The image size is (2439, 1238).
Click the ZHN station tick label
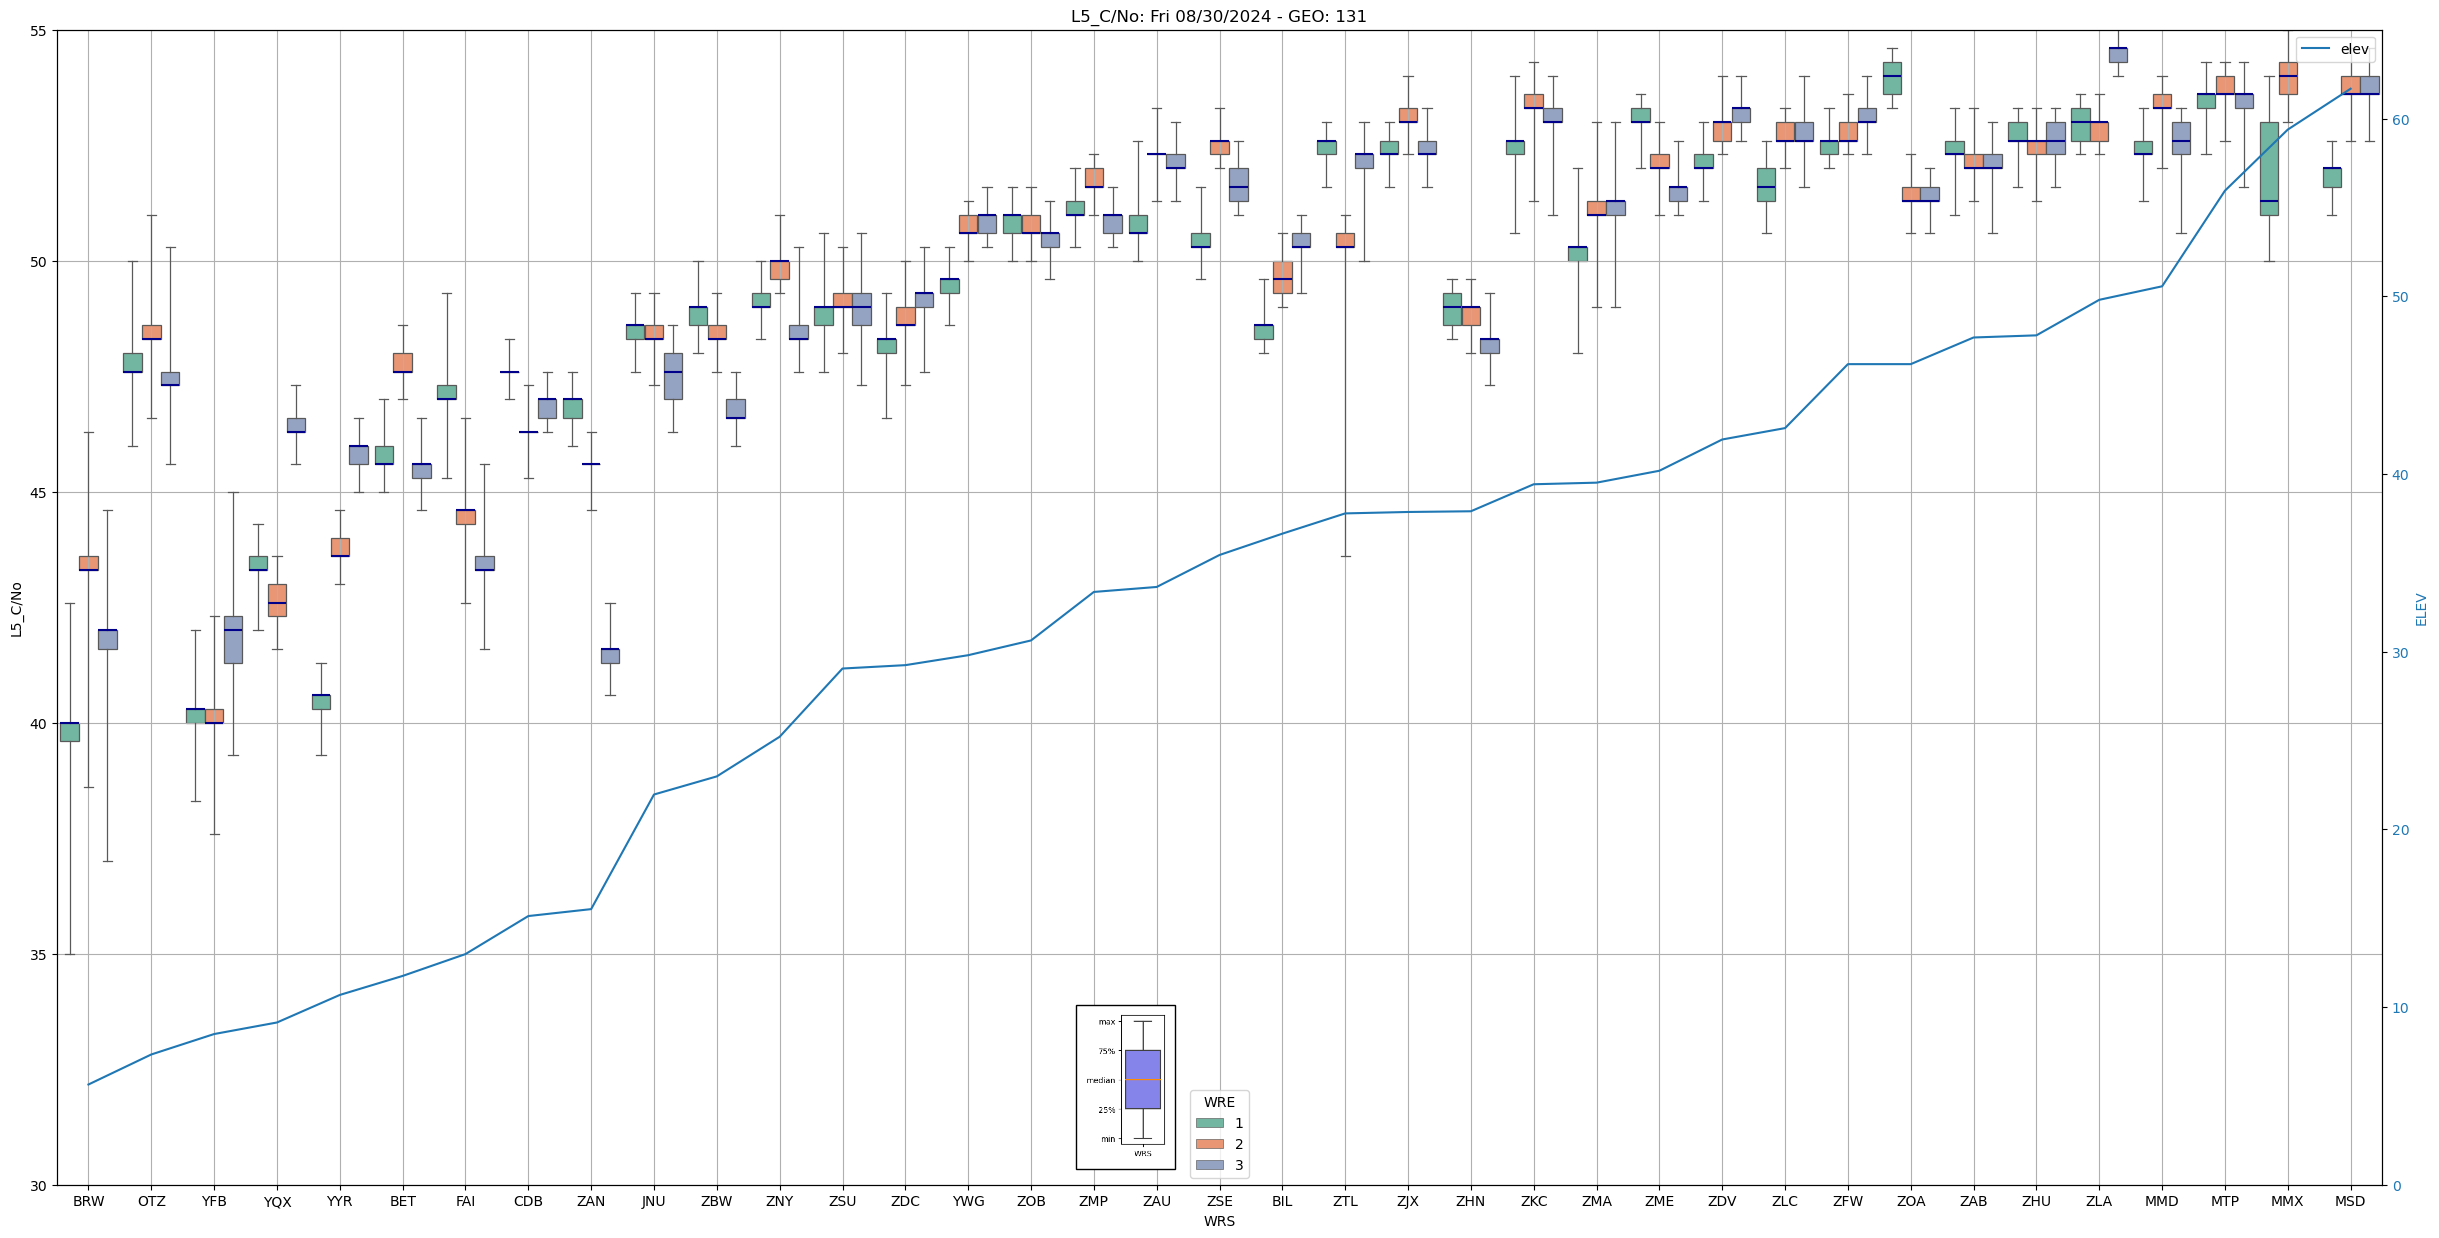[x=1470, y=1201]
